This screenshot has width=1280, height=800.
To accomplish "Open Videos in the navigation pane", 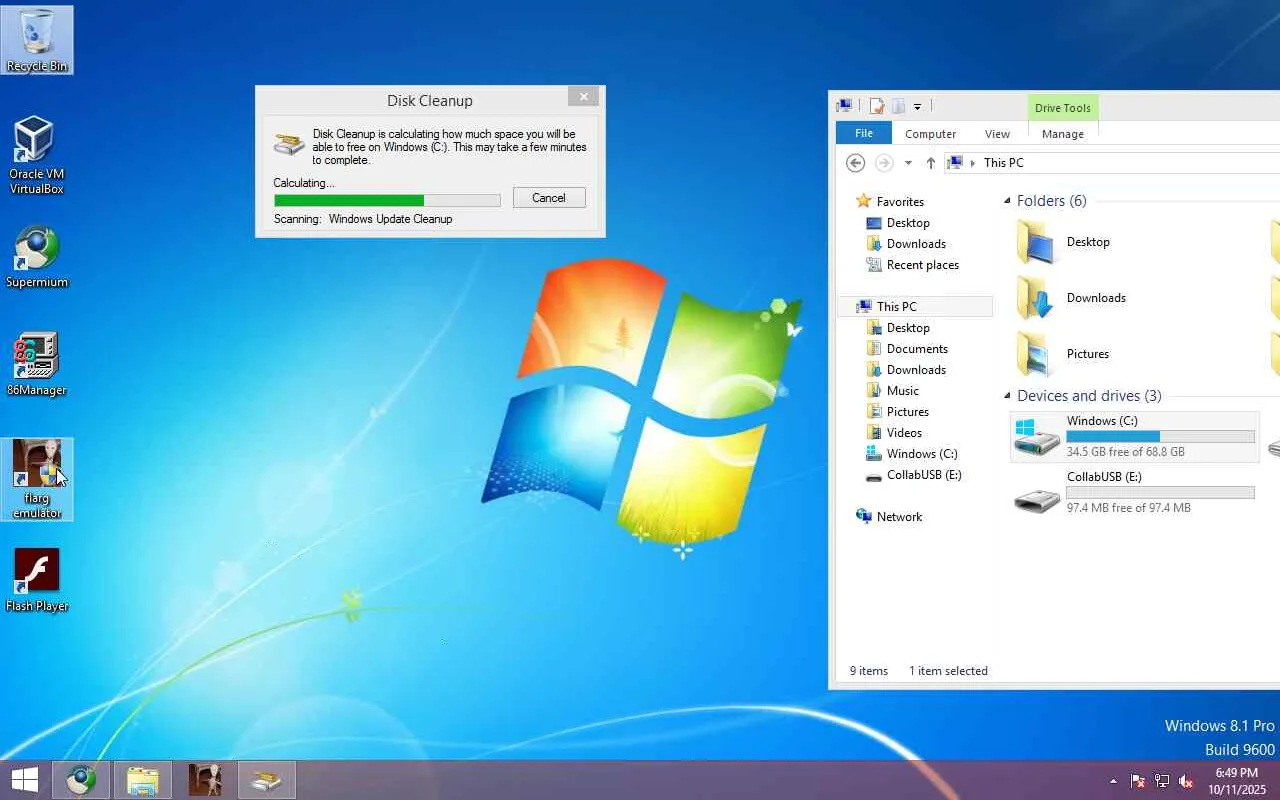I will [x=904, y=433].
